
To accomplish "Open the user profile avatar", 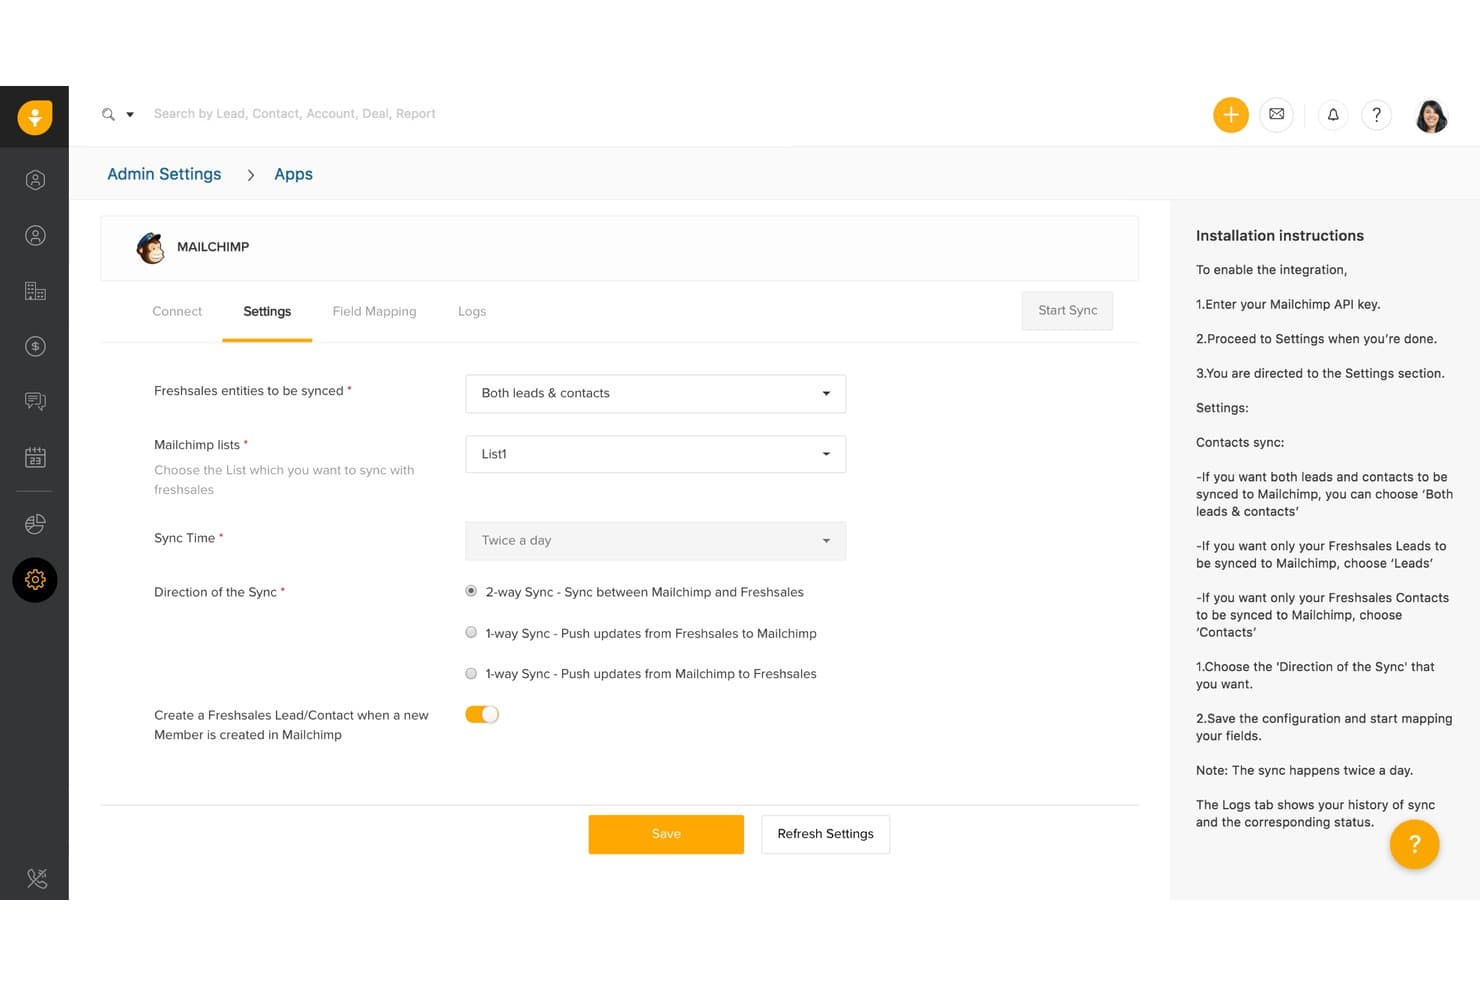I will [1432, 116].
